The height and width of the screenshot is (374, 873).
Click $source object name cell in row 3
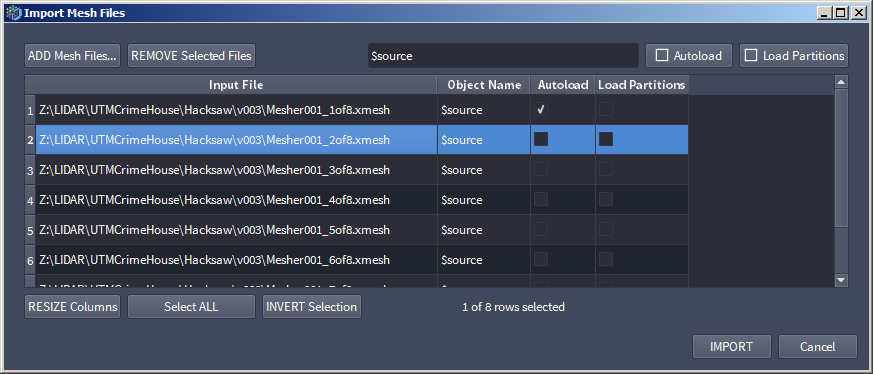pos(484,170)
